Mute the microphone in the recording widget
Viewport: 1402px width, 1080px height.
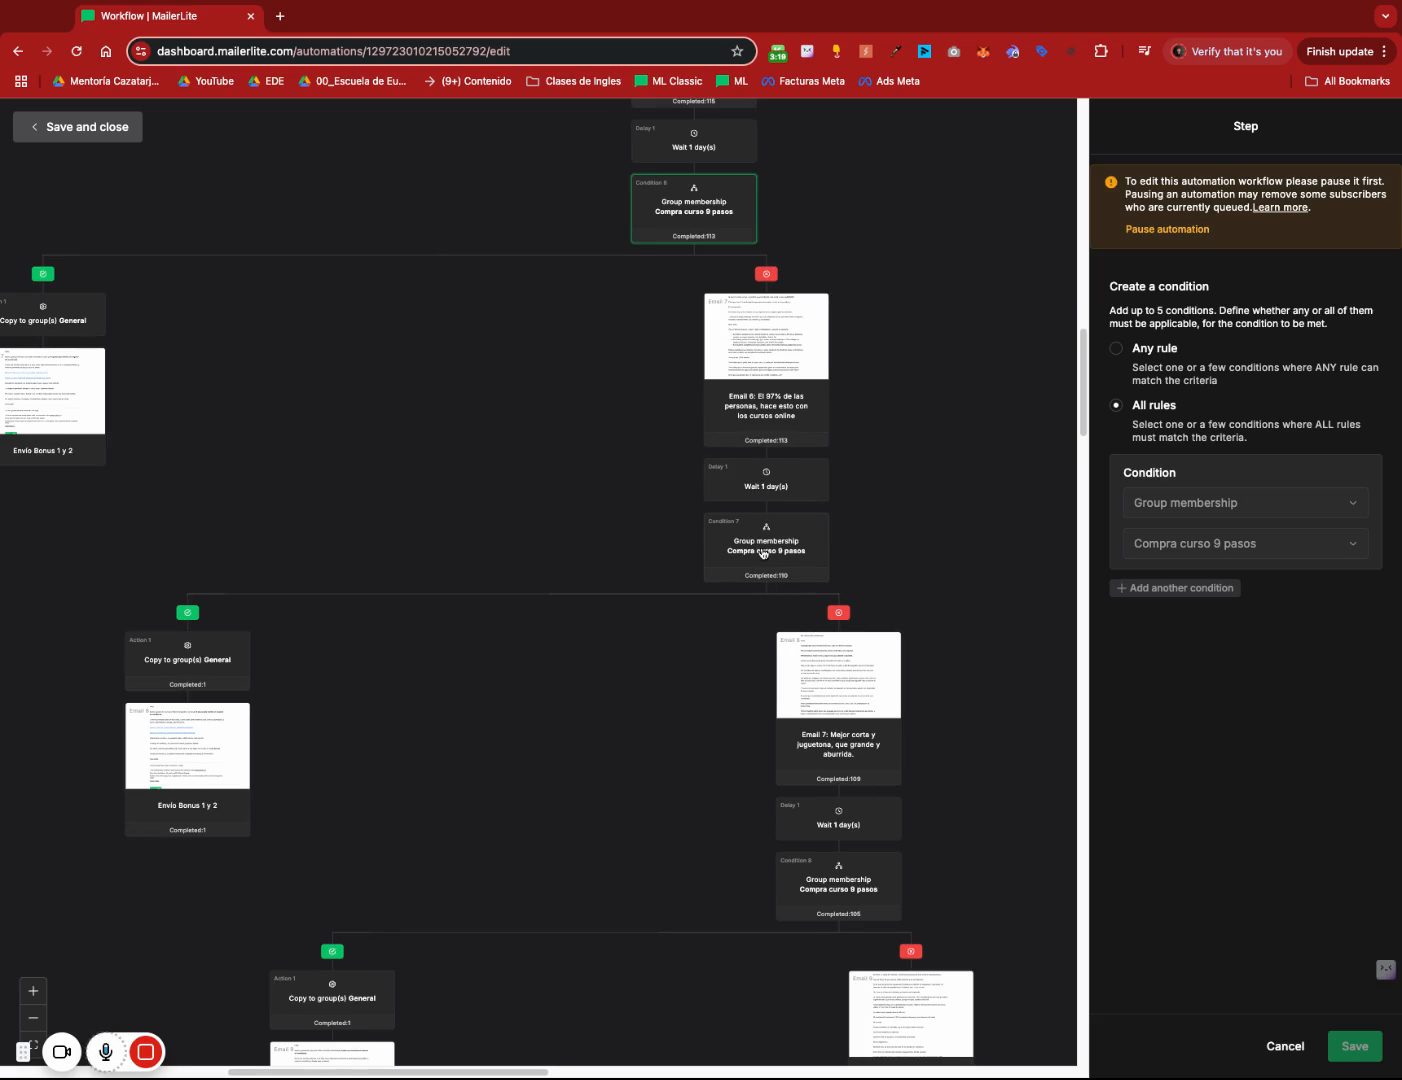pos(105,1052)
